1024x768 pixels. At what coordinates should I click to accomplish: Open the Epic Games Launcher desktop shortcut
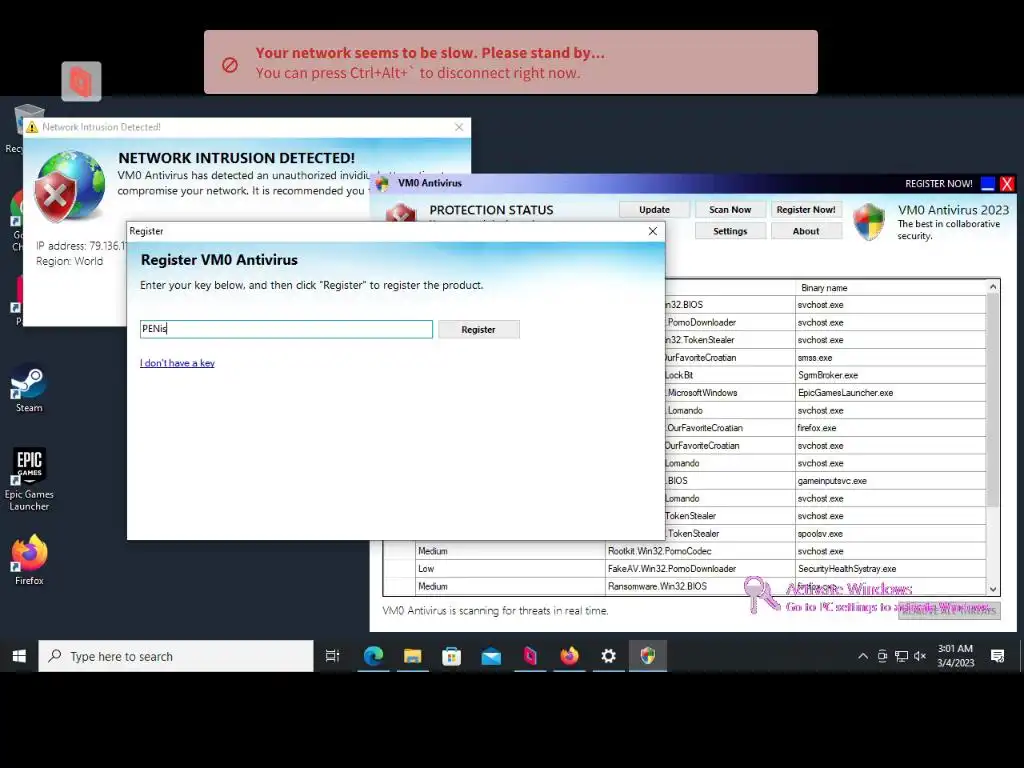[29, 479]
